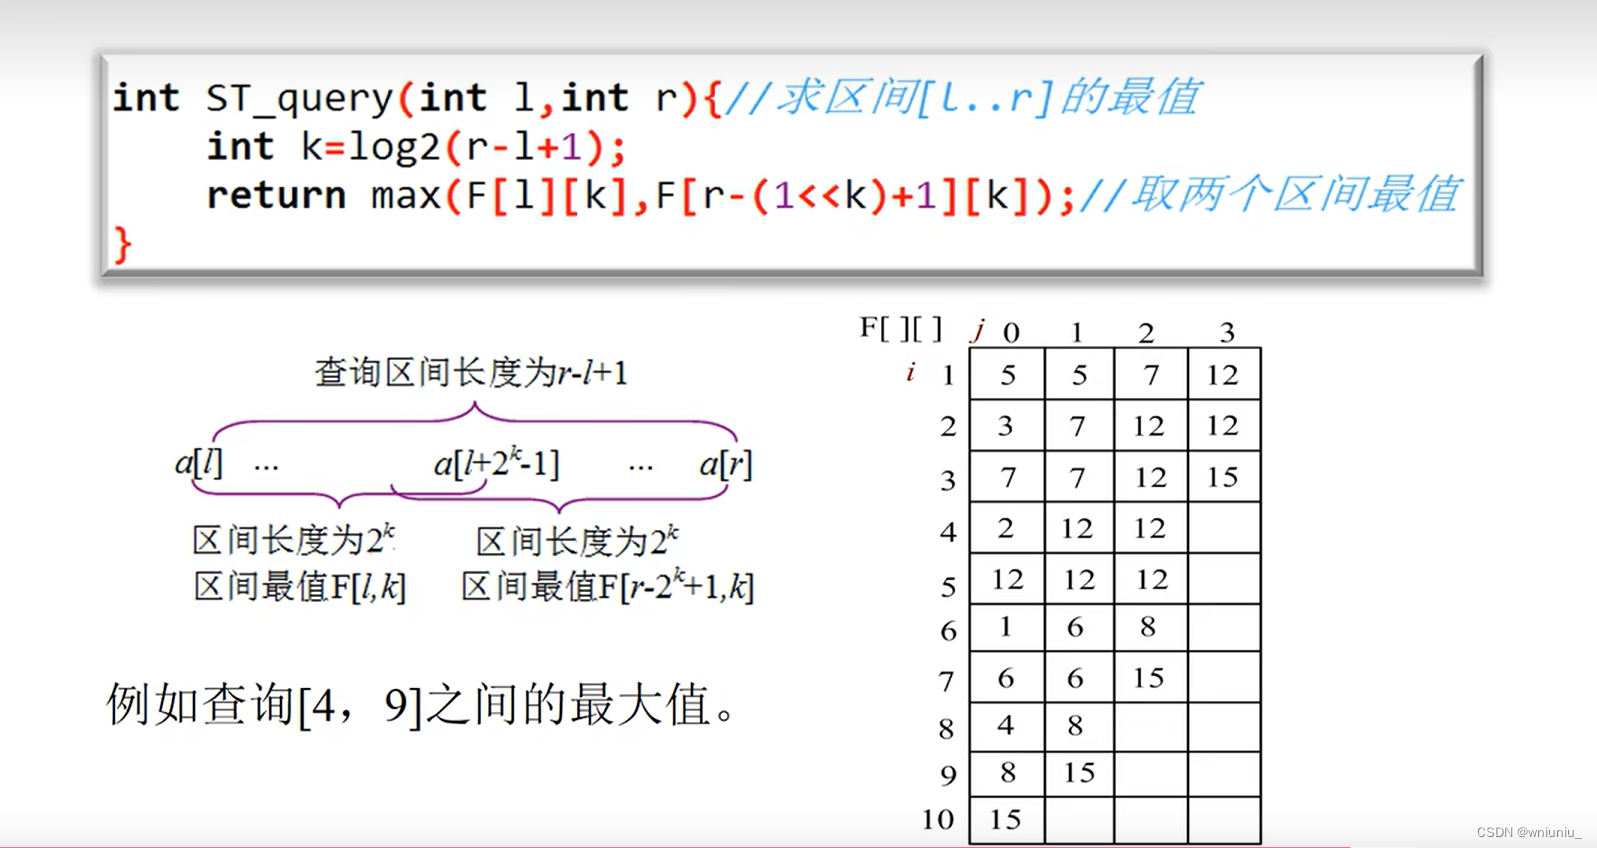This screenshot has height=848, width=1597.
Task: Click cell '8' in row 9, column 0
Action: 1007,772
